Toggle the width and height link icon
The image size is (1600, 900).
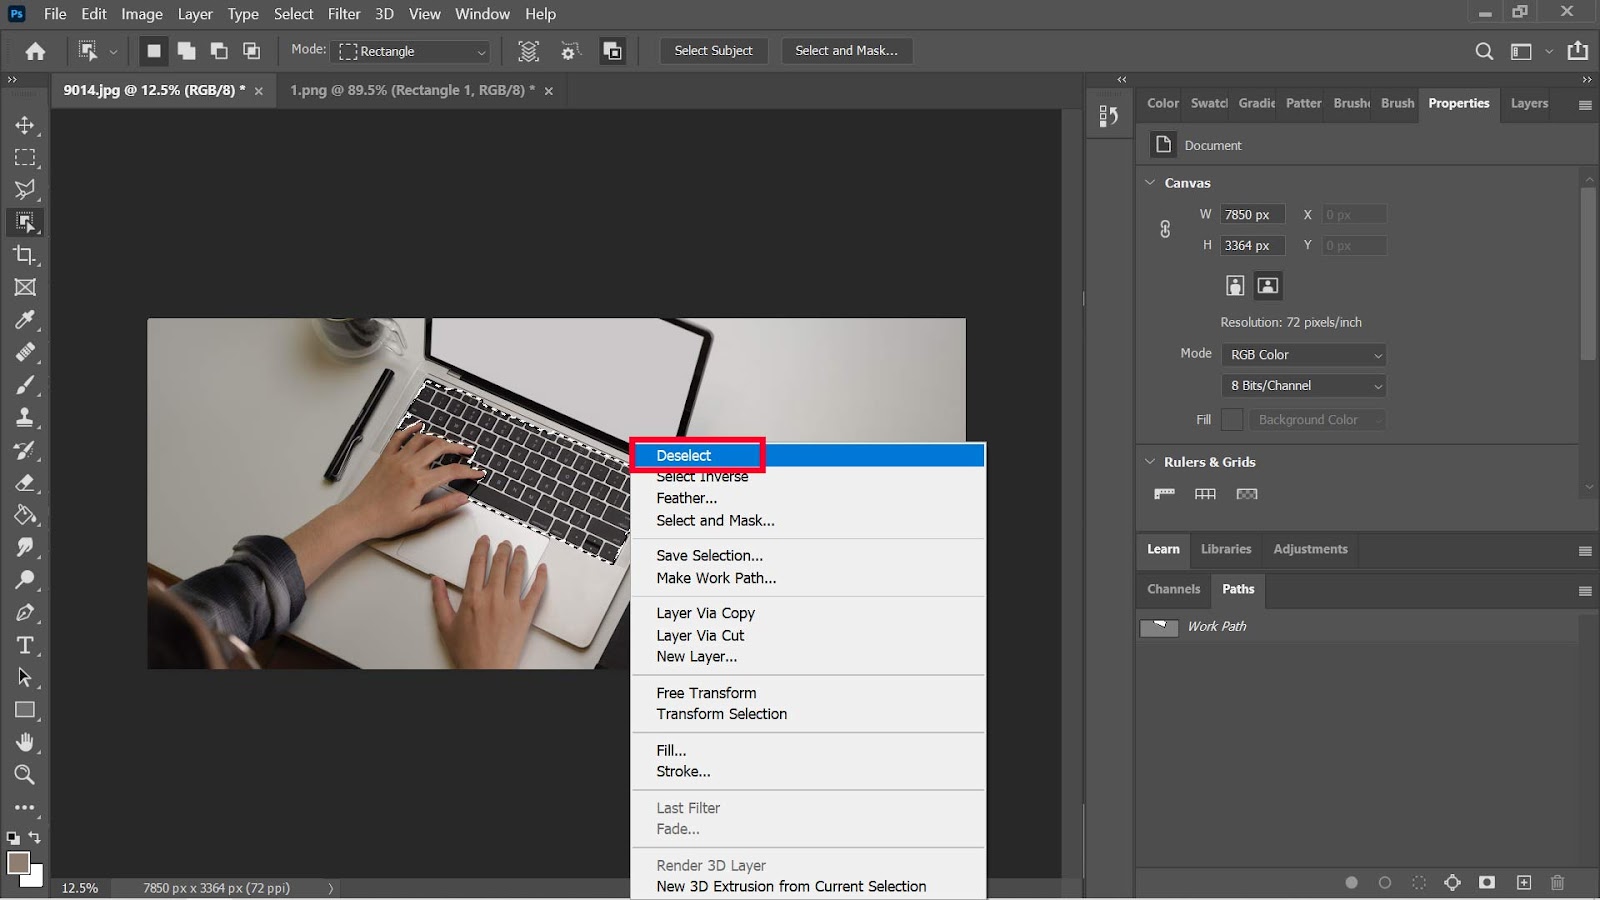pos(1165,229)
